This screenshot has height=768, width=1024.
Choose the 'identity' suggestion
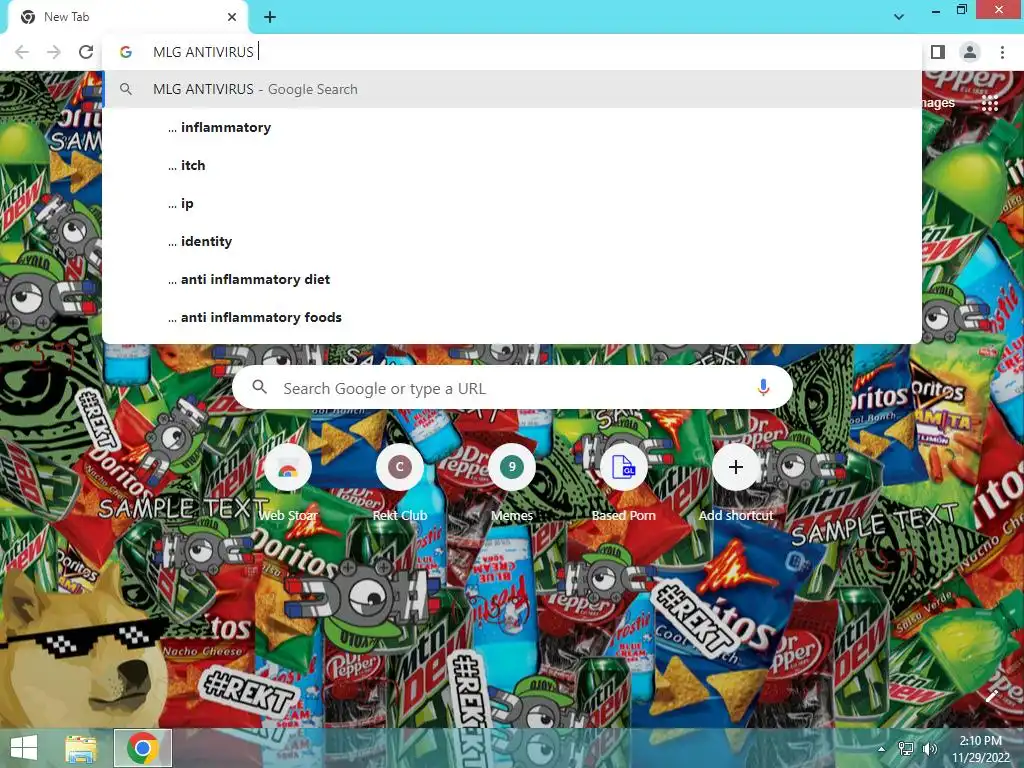512,241
